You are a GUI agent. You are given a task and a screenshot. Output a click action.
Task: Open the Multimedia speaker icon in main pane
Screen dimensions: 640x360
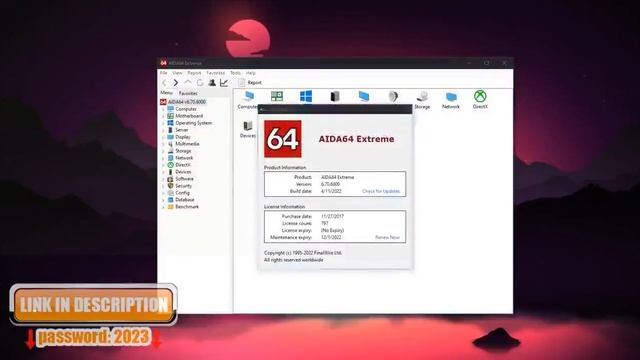coord(393,96)
